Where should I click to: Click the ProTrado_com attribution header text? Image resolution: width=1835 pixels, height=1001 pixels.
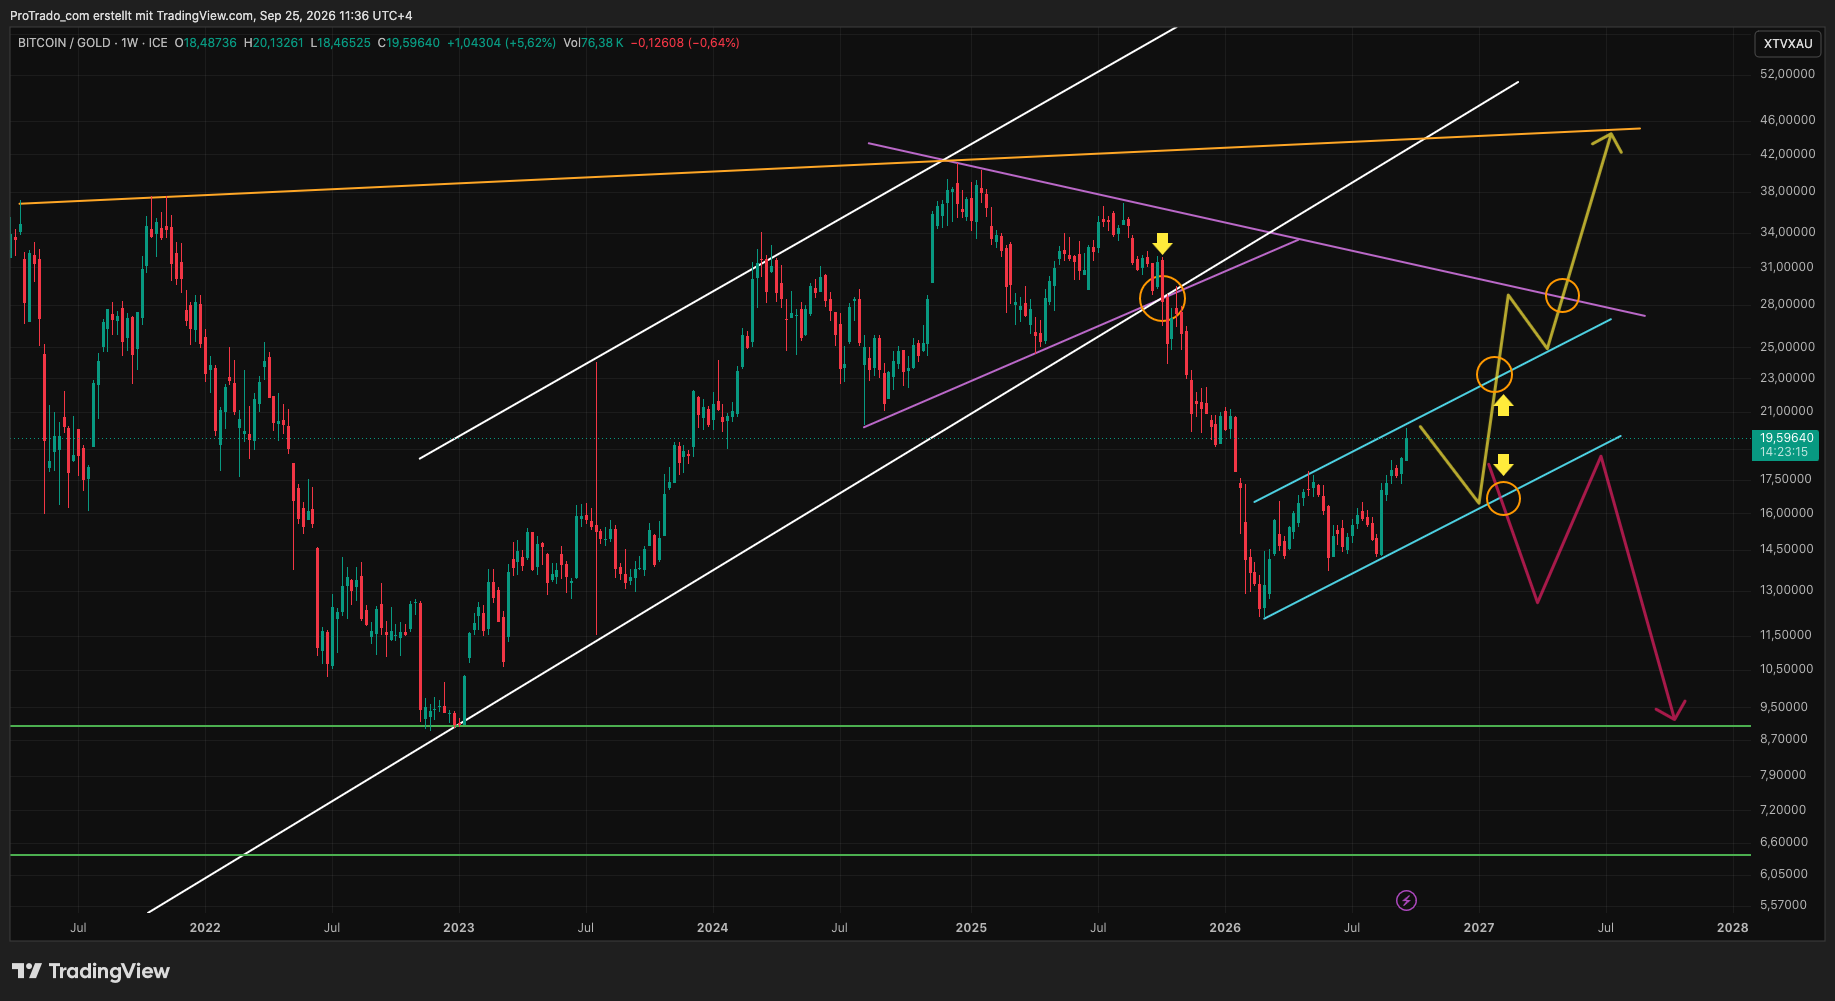211,16
